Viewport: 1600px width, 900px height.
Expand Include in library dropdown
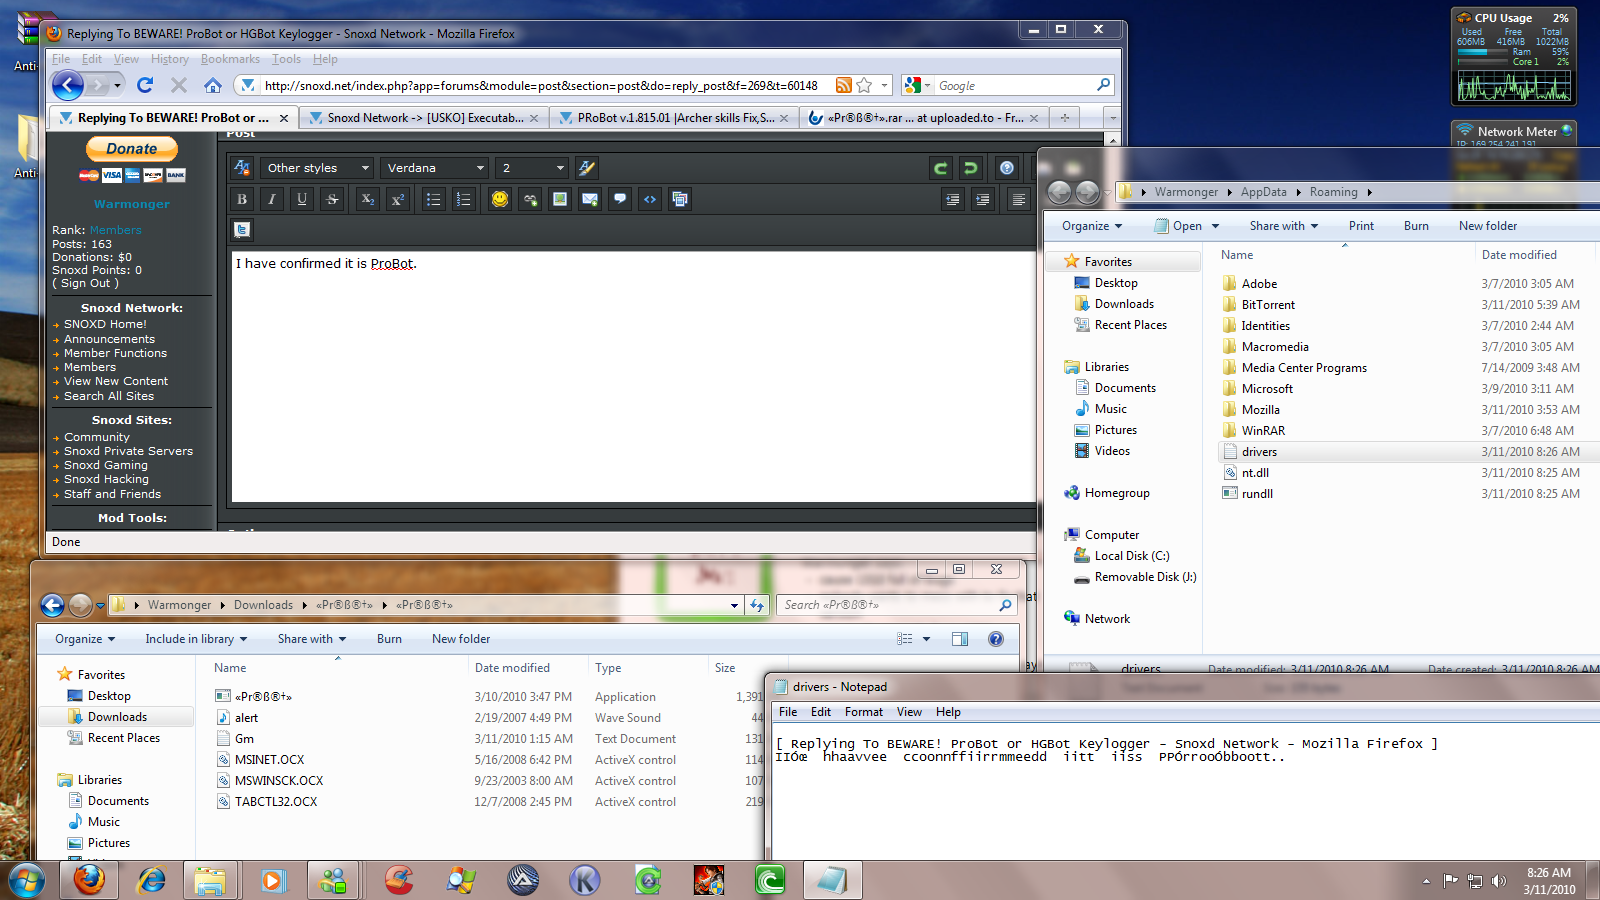click(x=195, y=639)
